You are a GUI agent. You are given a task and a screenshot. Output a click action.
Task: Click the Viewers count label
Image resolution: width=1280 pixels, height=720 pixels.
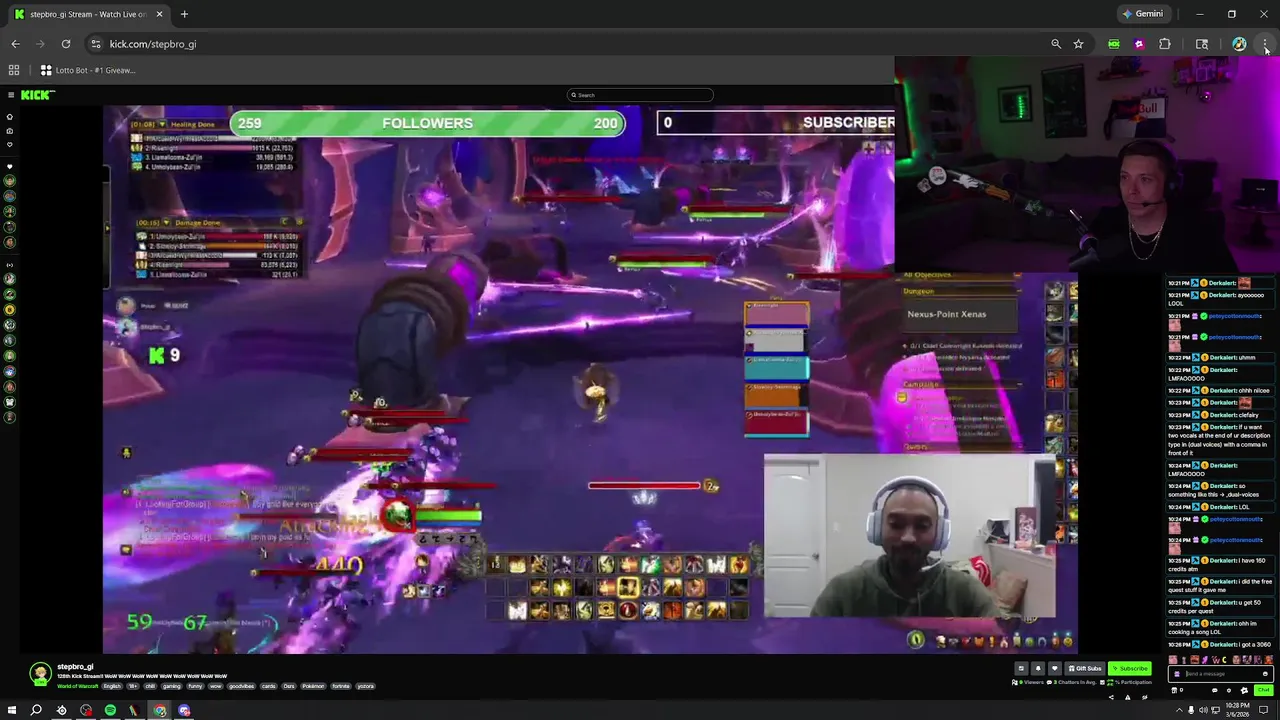(1031, 682)
